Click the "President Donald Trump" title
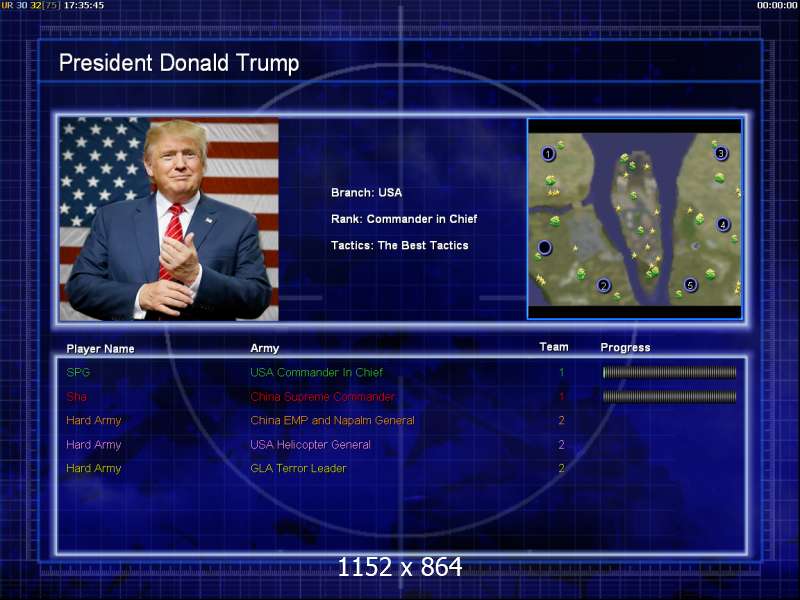Screen dimensions: 800x600 179,63
